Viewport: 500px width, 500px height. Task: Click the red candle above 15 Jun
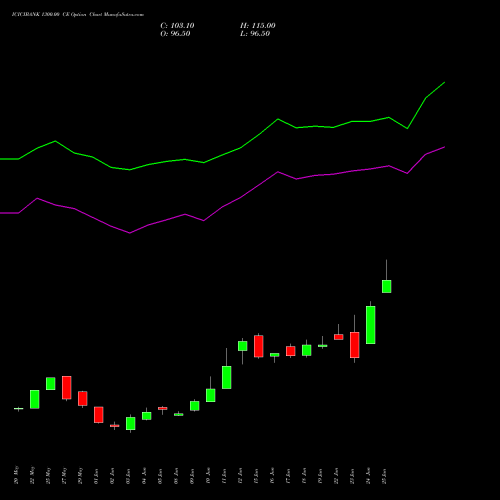[259, 346]
